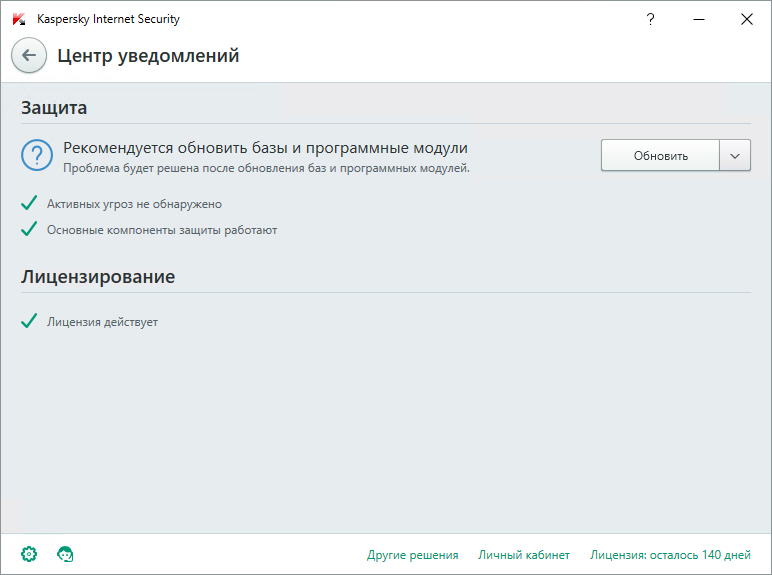772x575 pixels.
Task: Go to "Личный кабинет"
Action: (524, 555)
